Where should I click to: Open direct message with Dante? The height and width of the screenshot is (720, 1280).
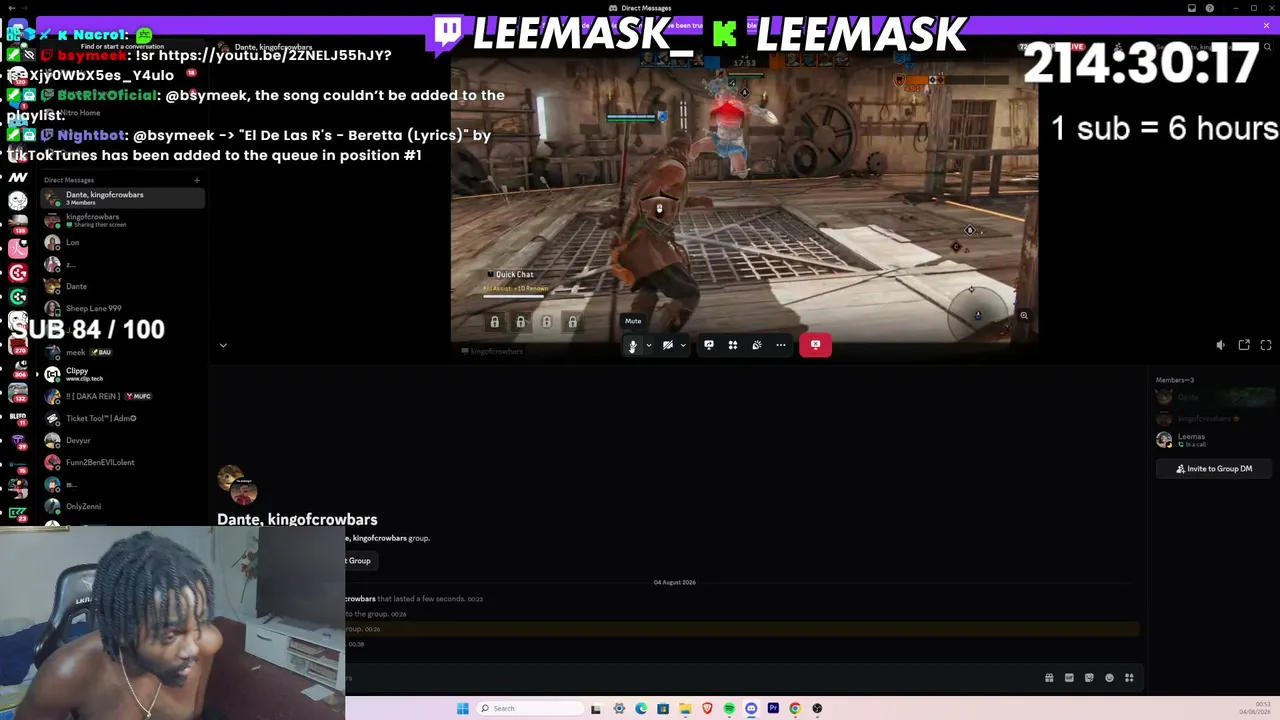tap(123, 286)
